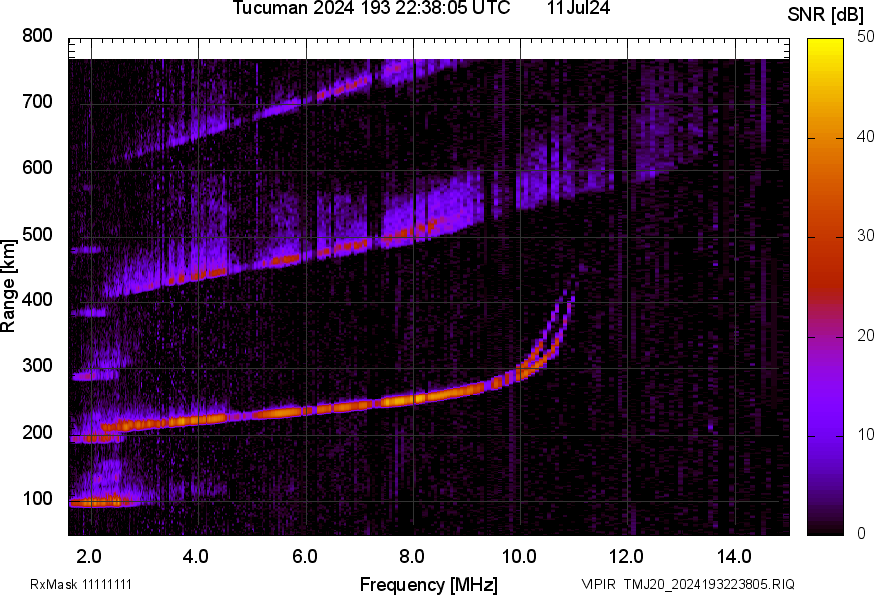Click the purple region of the colorbar near 10

tap(826, 435)
